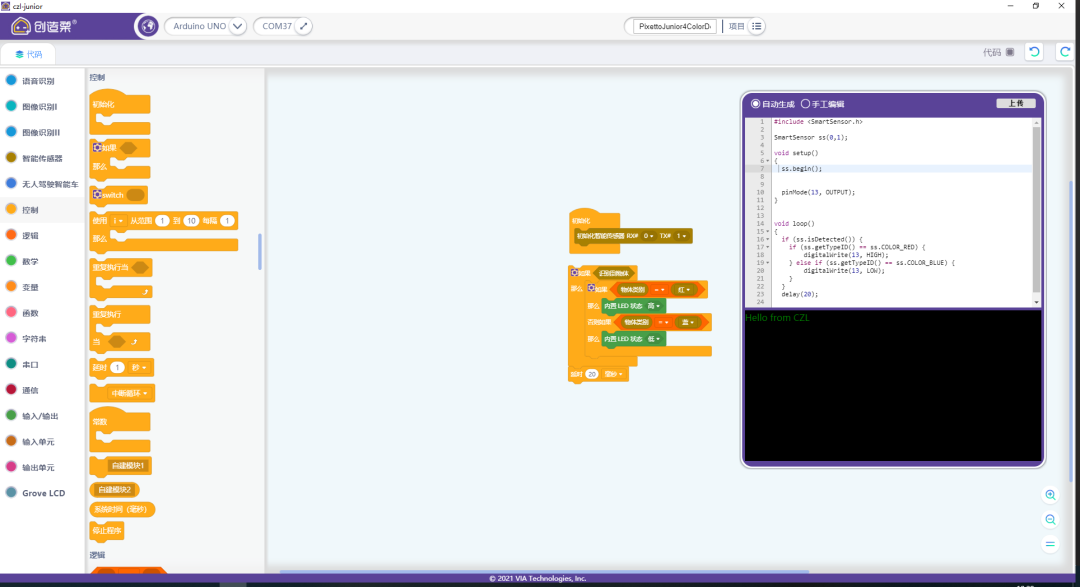This screenshot has height=587, width=1080.
Task: Click the COM37 port connect icon
Action: coord(304,26)
